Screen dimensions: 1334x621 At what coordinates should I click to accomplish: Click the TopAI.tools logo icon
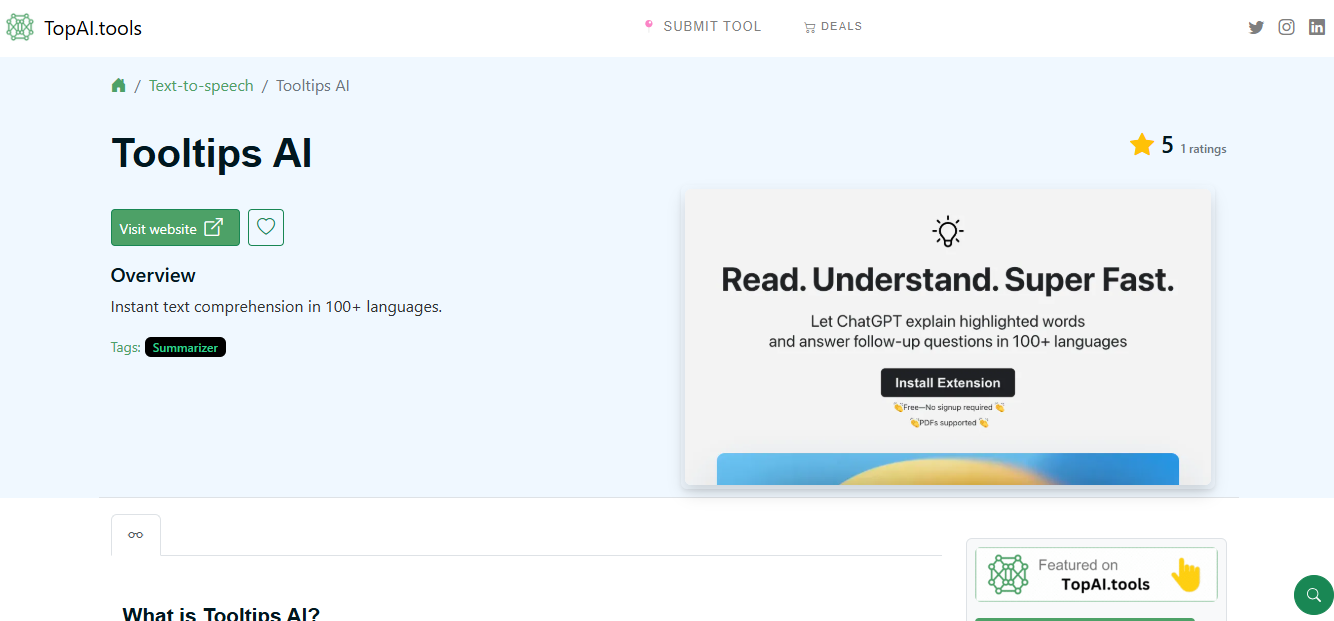20,28
